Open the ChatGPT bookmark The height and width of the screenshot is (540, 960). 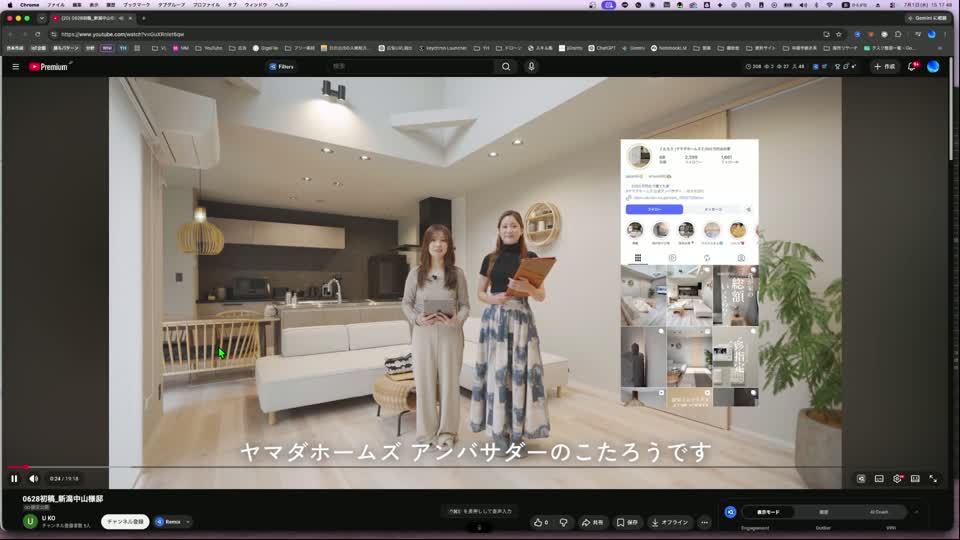coord(602,48)
